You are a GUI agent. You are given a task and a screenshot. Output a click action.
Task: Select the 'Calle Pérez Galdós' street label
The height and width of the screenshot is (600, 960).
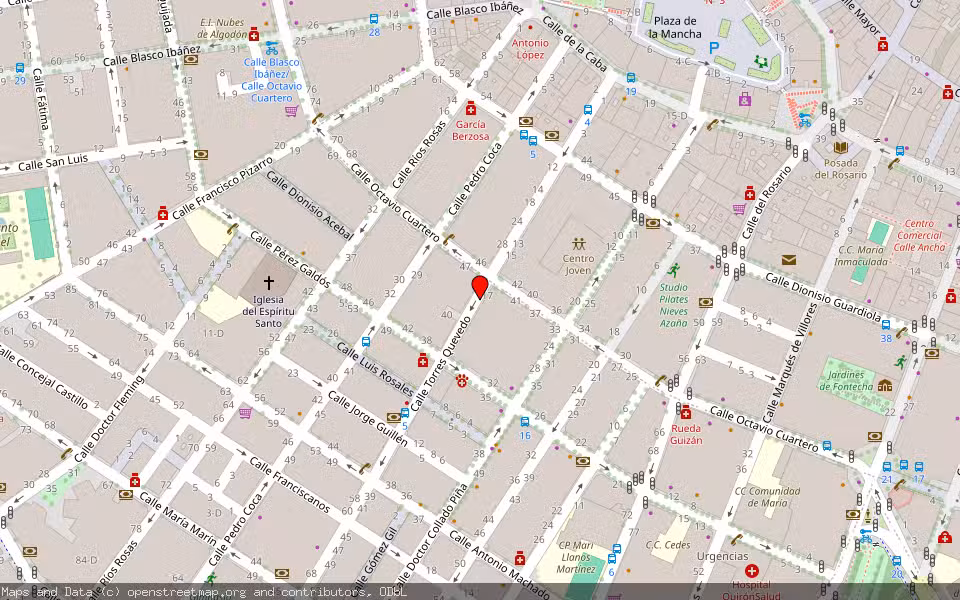[290, 260]
